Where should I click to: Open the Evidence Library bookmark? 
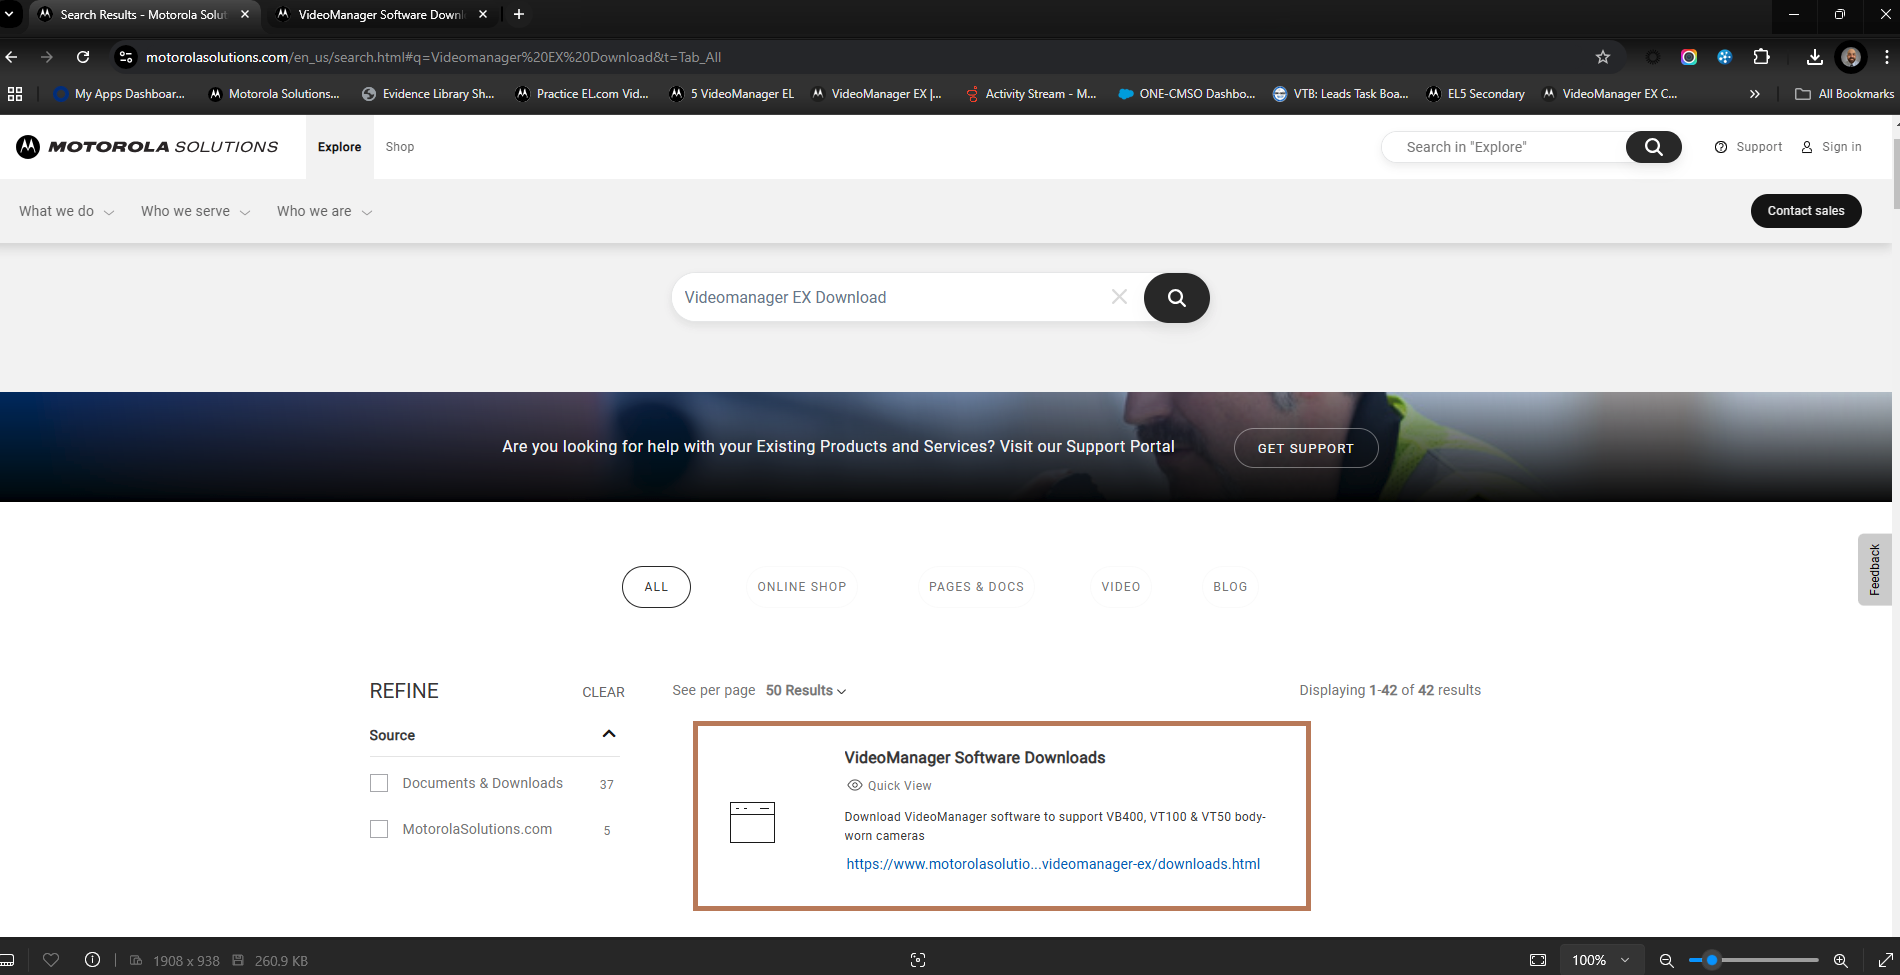428,94
